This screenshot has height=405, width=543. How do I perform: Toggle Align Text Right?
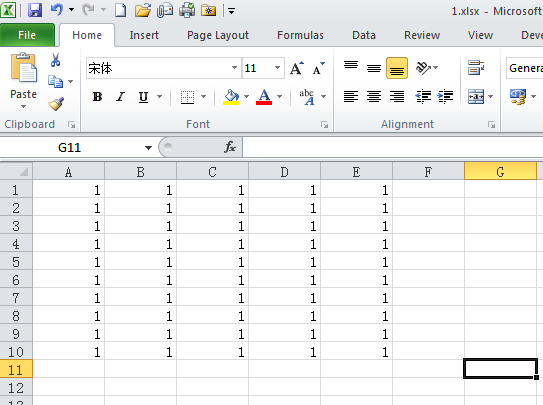397,97
